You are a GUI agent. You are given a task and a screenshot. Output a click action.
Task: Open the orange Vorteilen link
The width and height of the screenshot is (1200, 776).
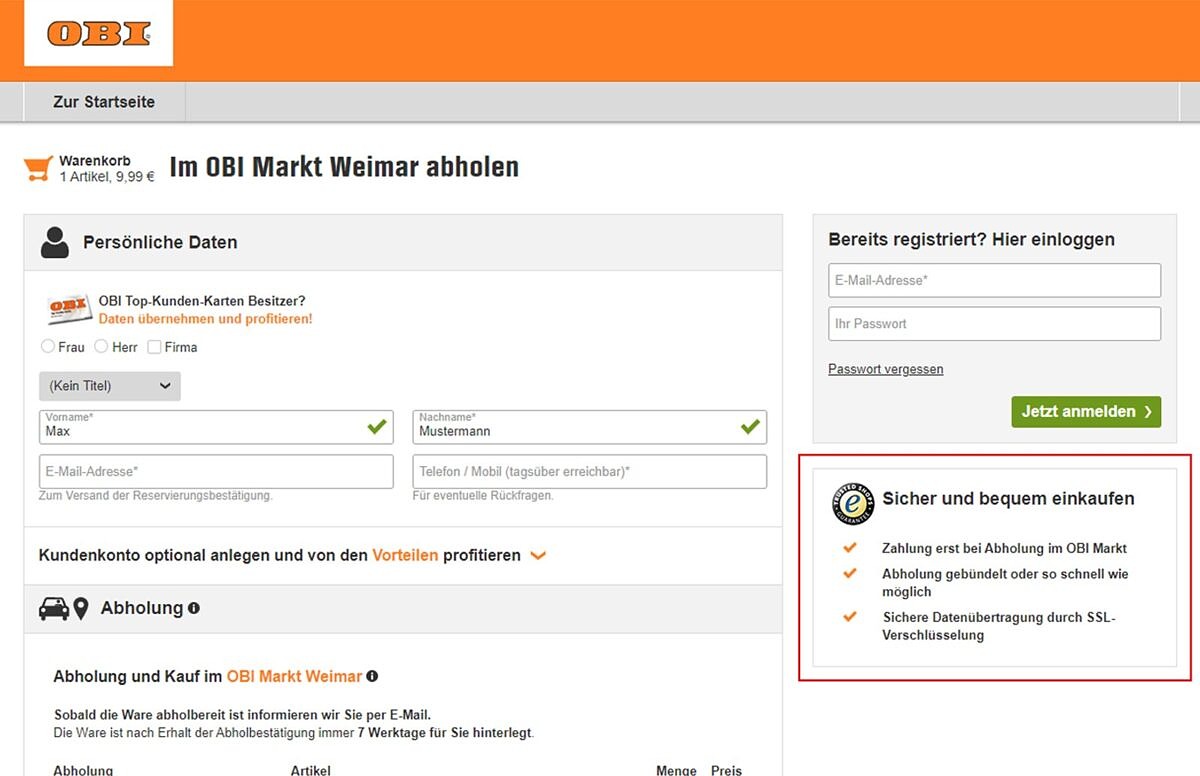point(405,555)
